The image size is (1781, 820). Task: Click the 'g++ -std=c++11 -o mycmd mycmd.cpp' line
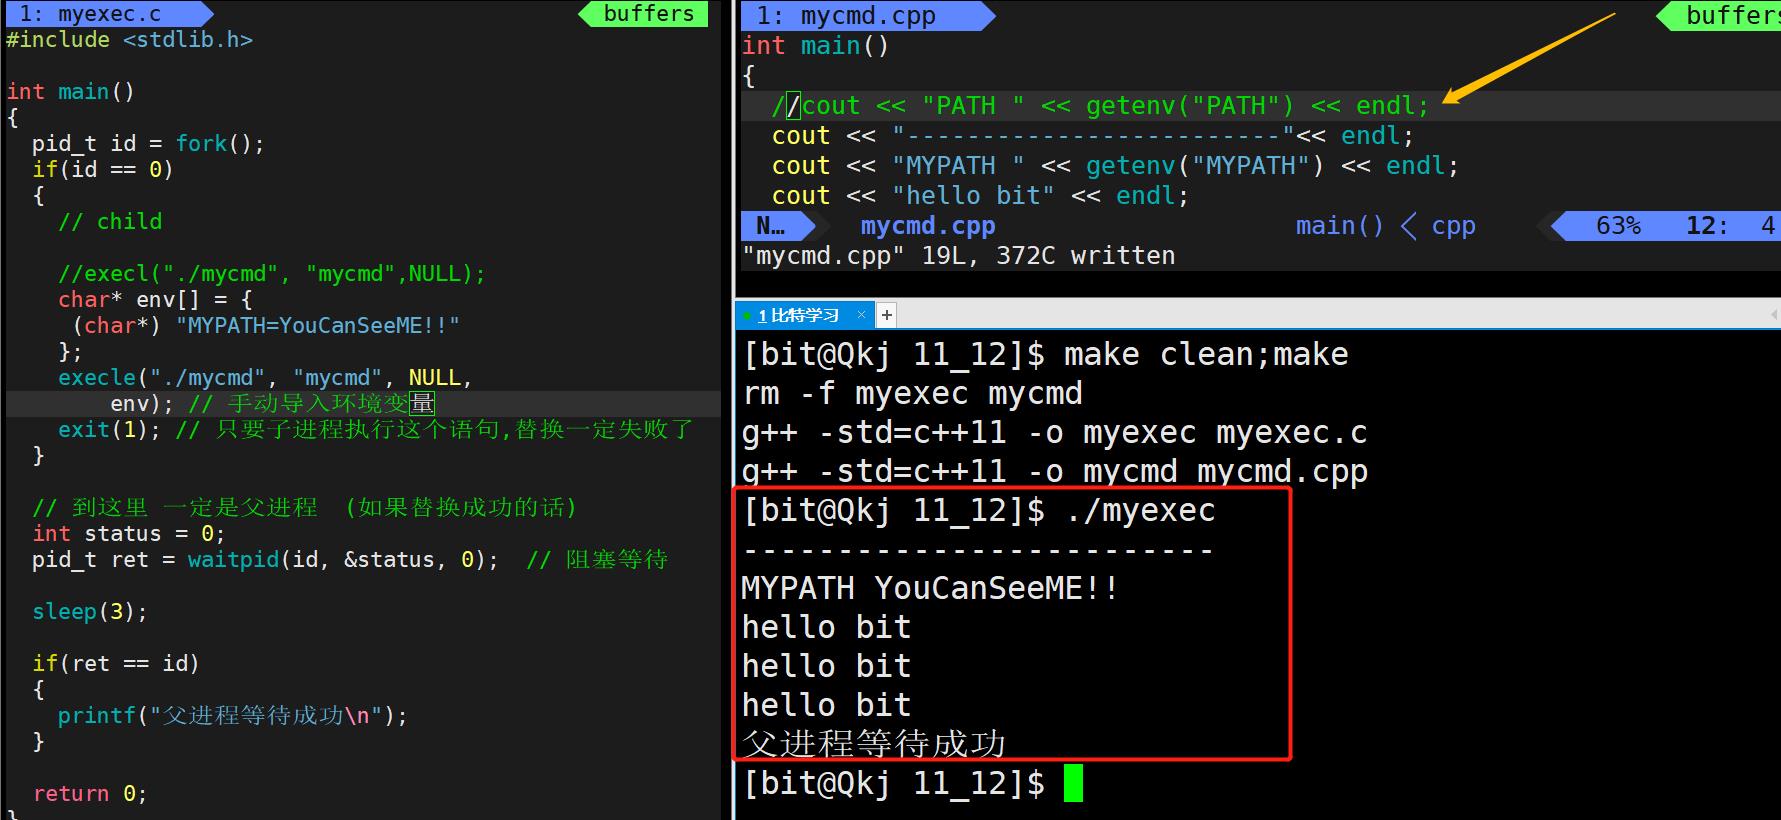(x=1055, y=472)
